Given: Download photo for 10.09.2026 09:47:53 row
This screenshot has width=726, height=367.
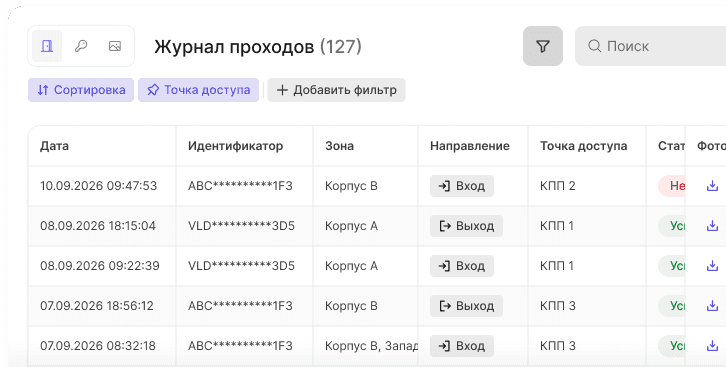Looking at the screenshot, I should click(712, 186).
